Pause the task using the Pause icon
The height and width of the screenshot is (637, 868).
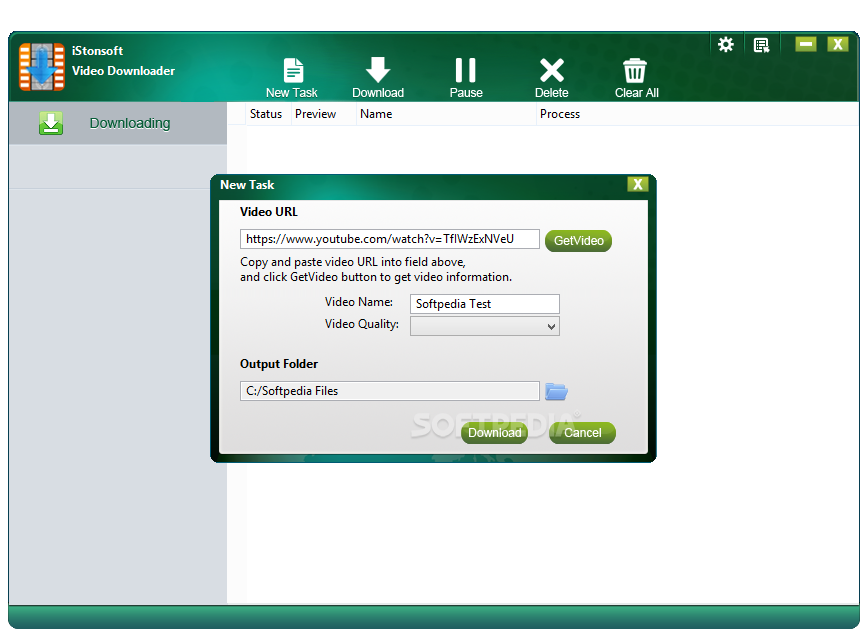(466, 77)
